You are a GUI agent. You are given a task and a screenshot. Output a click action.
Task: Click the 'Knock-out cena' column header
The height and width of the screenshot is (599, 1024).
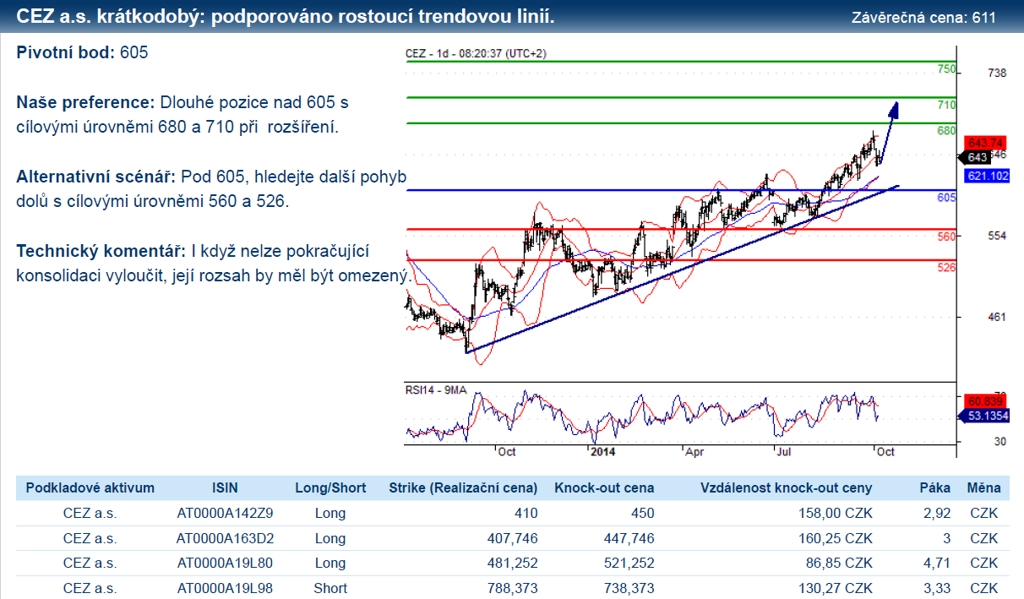(604, 488)
